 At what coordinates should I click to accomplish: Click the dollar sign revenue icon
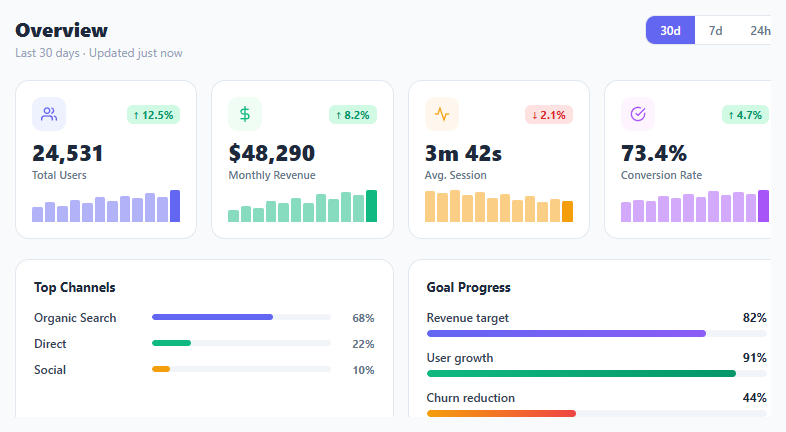click(x=245, y=114)
